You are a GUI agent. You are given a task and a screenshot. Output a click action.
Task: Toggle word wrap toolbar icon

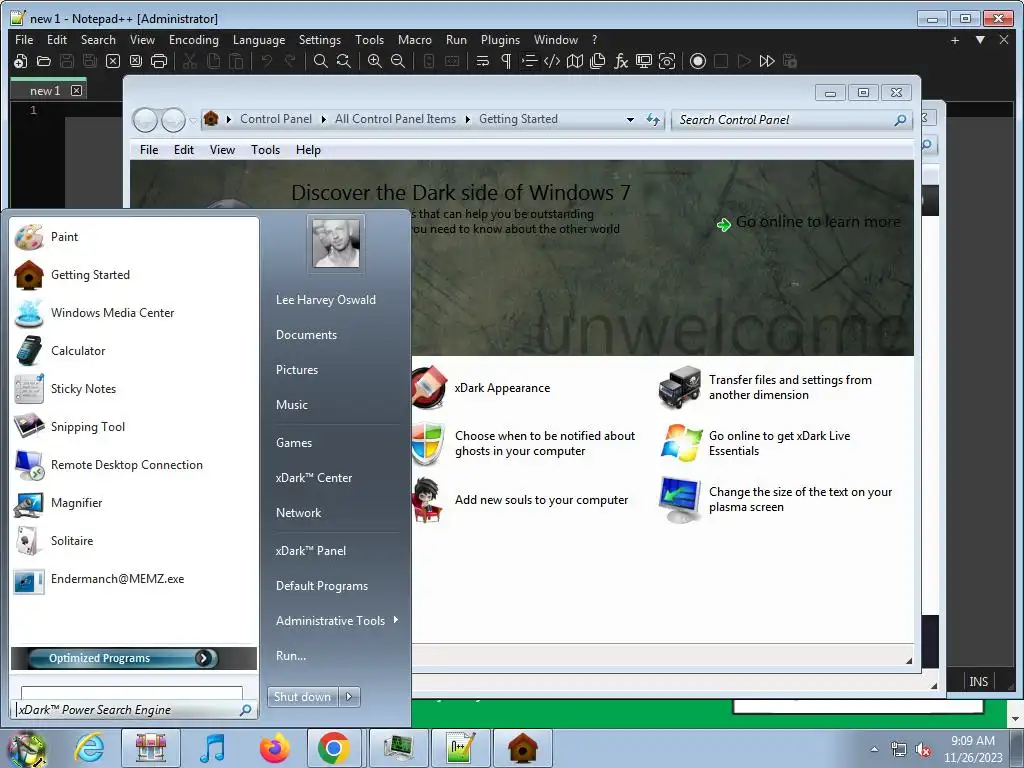(x=483, y=61)
